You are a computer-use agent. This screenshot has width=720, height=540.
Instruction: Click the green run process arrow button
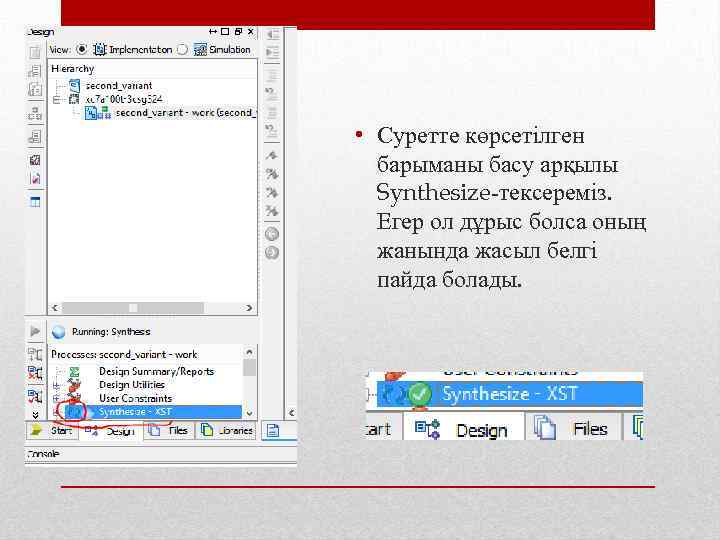click(35, 331)
